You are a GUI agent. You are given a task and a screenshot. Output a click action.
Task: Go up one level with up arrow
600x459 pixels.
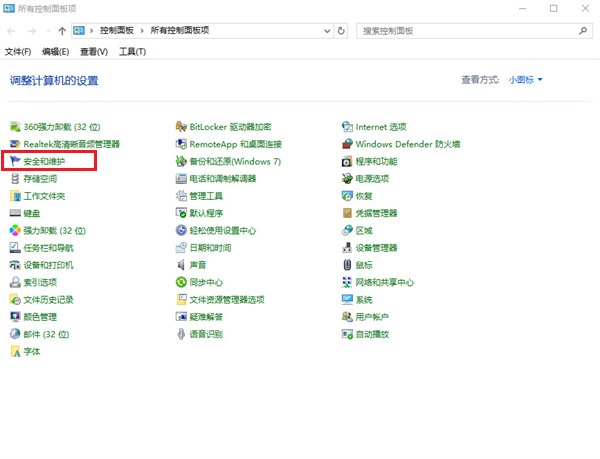point(62,31)
